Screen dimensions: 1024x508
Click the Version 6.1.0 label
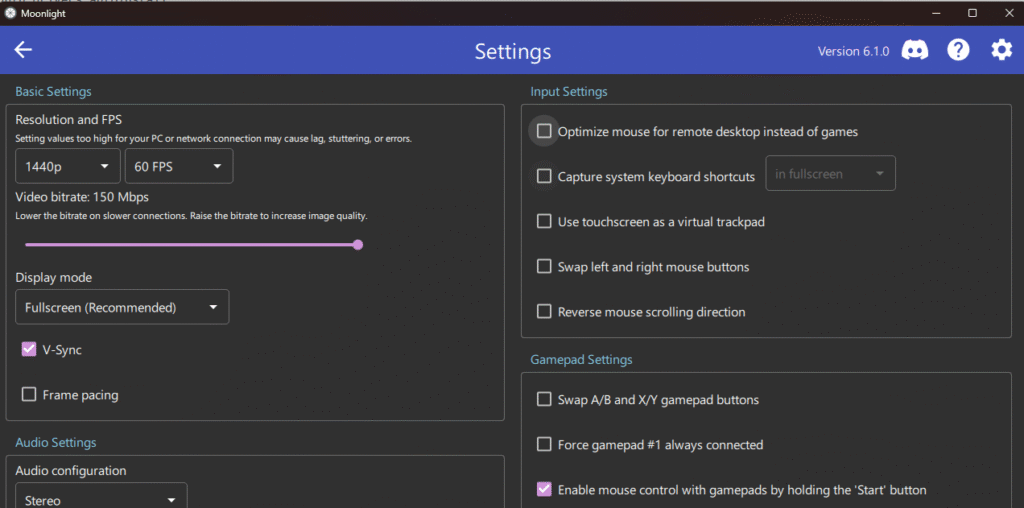pos(853,52)
